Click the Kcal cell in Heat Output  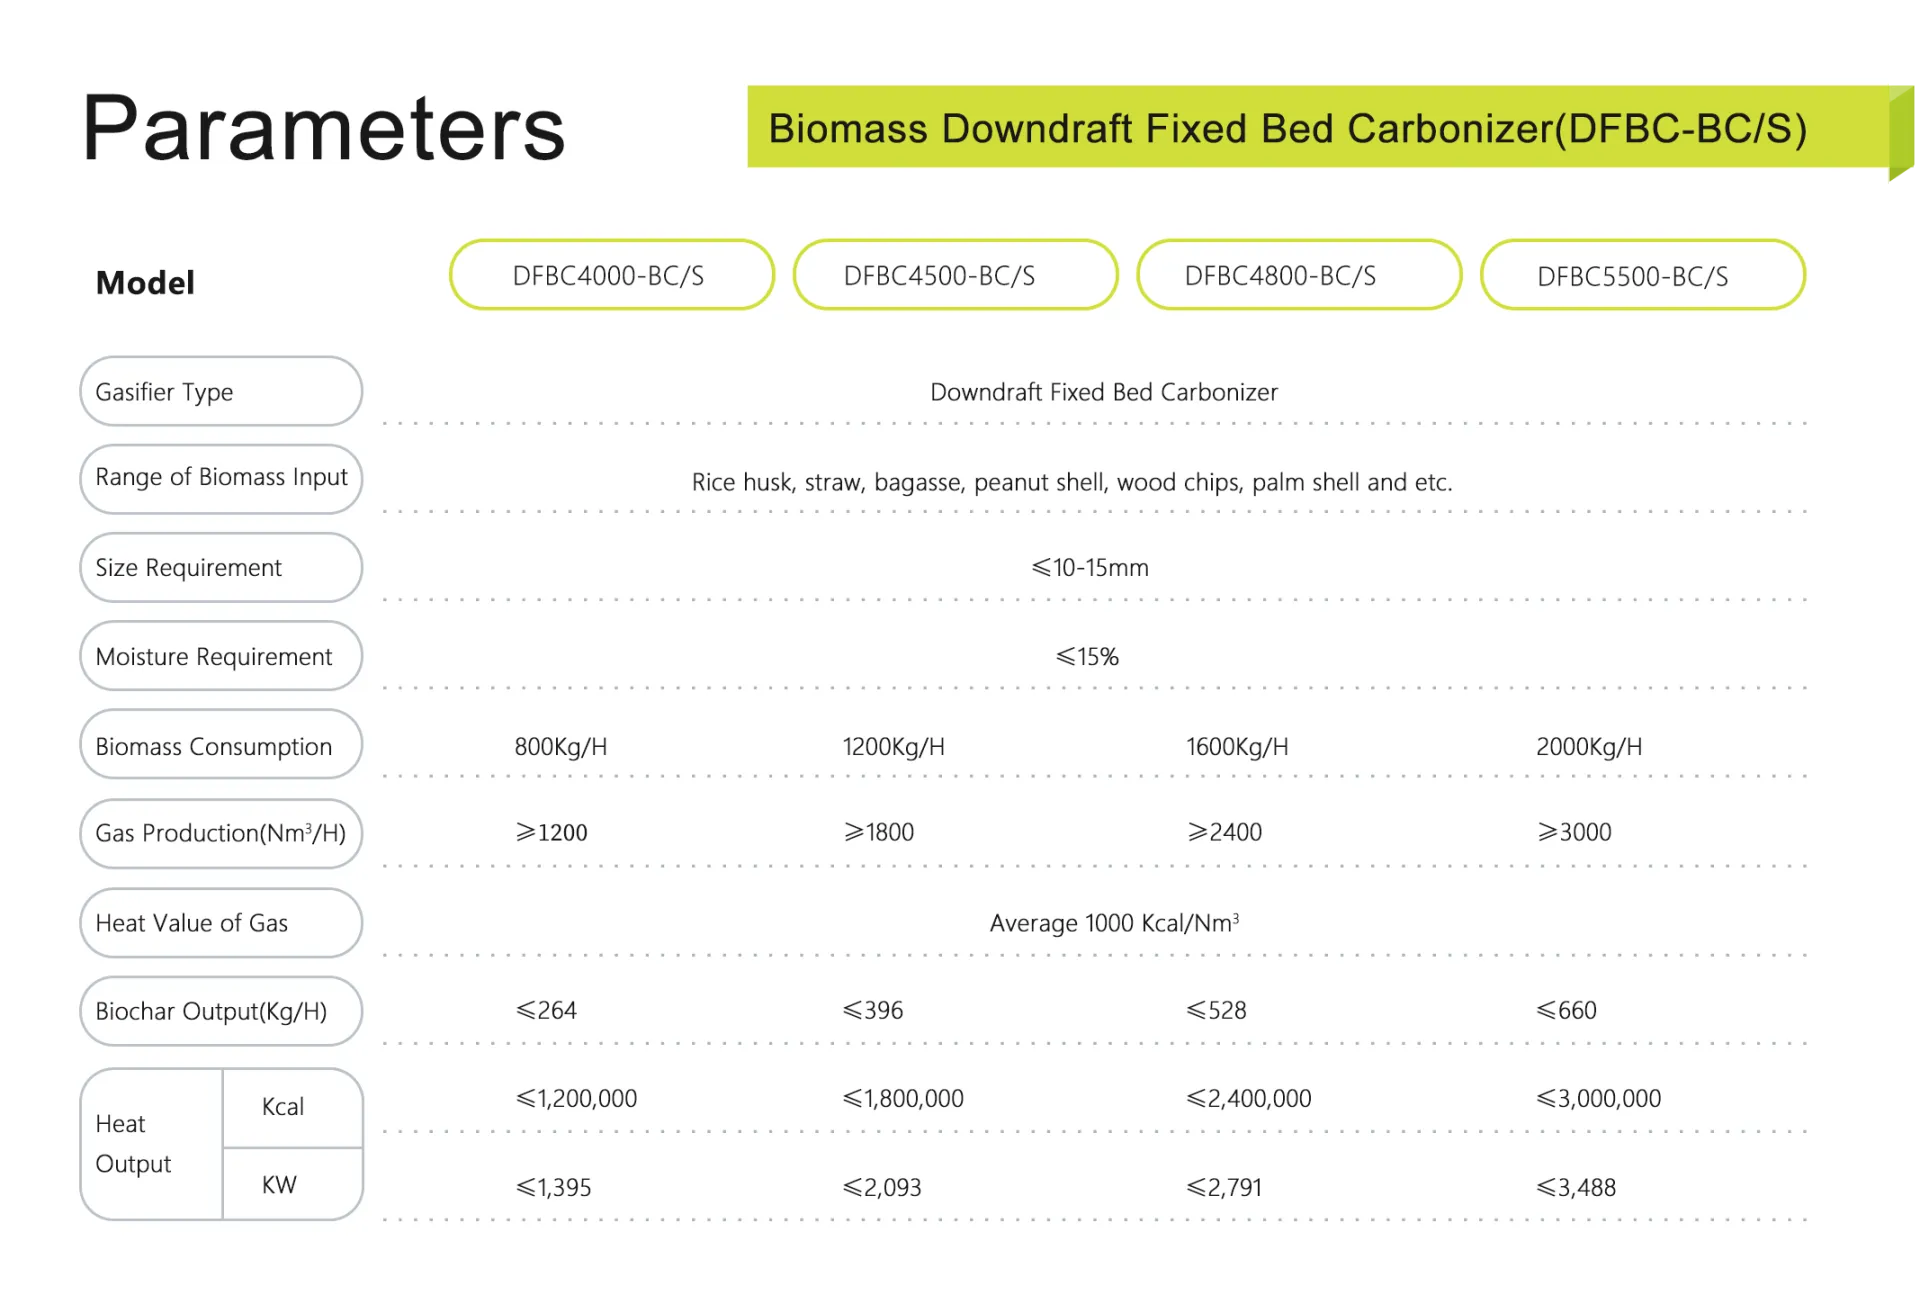(x=292, y=1107)
